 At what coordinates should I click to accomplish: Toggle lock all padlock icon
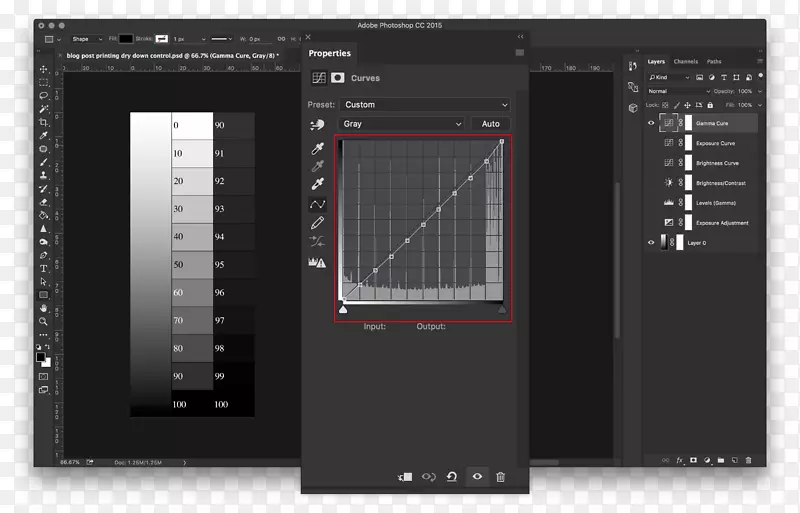coord(710,105)
